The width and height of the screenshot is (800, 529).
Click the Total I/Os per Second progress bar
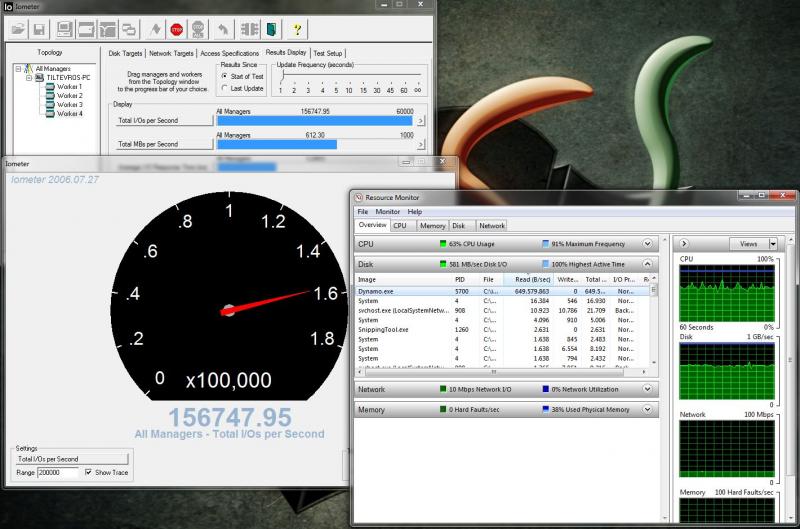click(316, 121)
